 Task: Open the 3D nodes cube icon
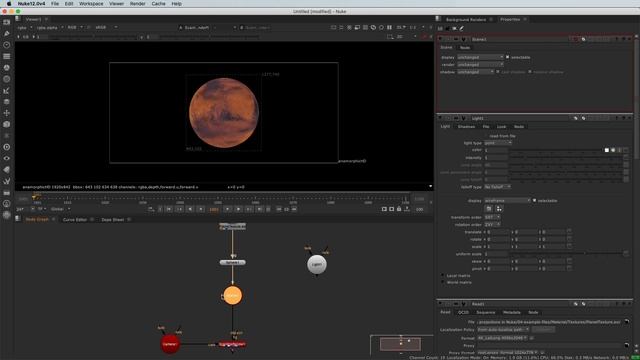7,124
